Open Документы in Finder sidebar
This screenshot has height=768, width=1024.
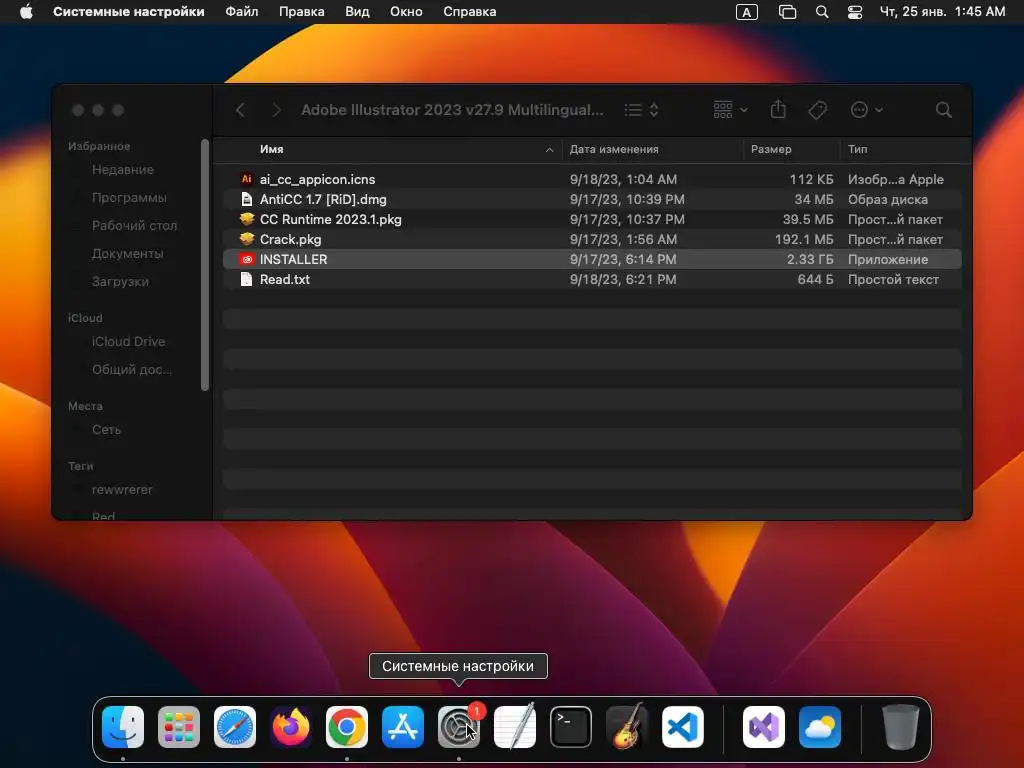[x=127, y=254]
